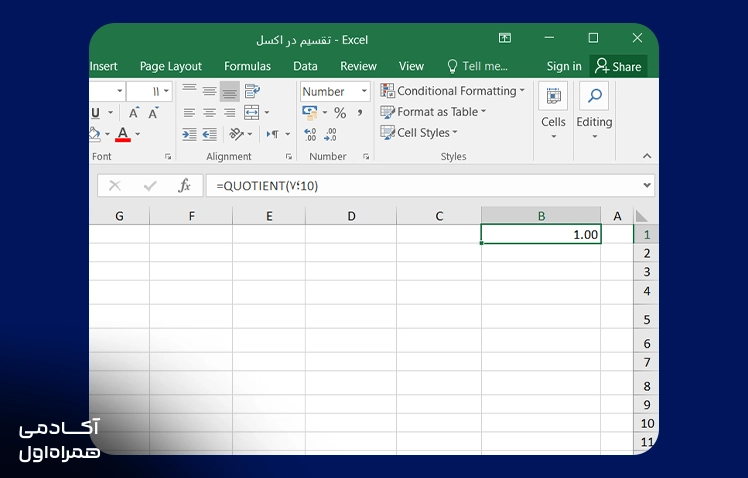Expand the Editing group
Screen dimensions: 748x478
coord(594,112)
